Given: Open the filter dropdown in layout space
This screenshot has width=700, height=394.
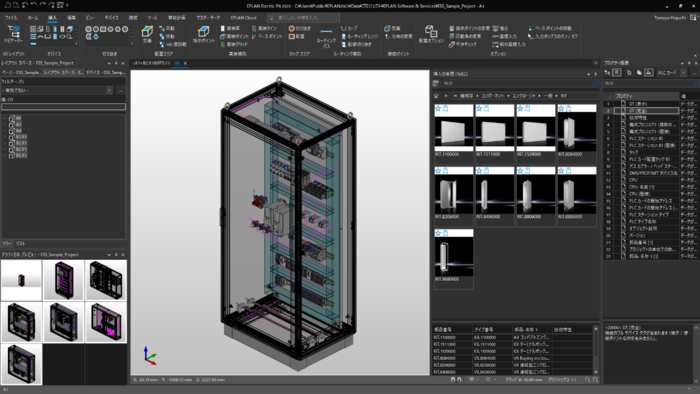Looking at the screenshot, I should [109, 90].
